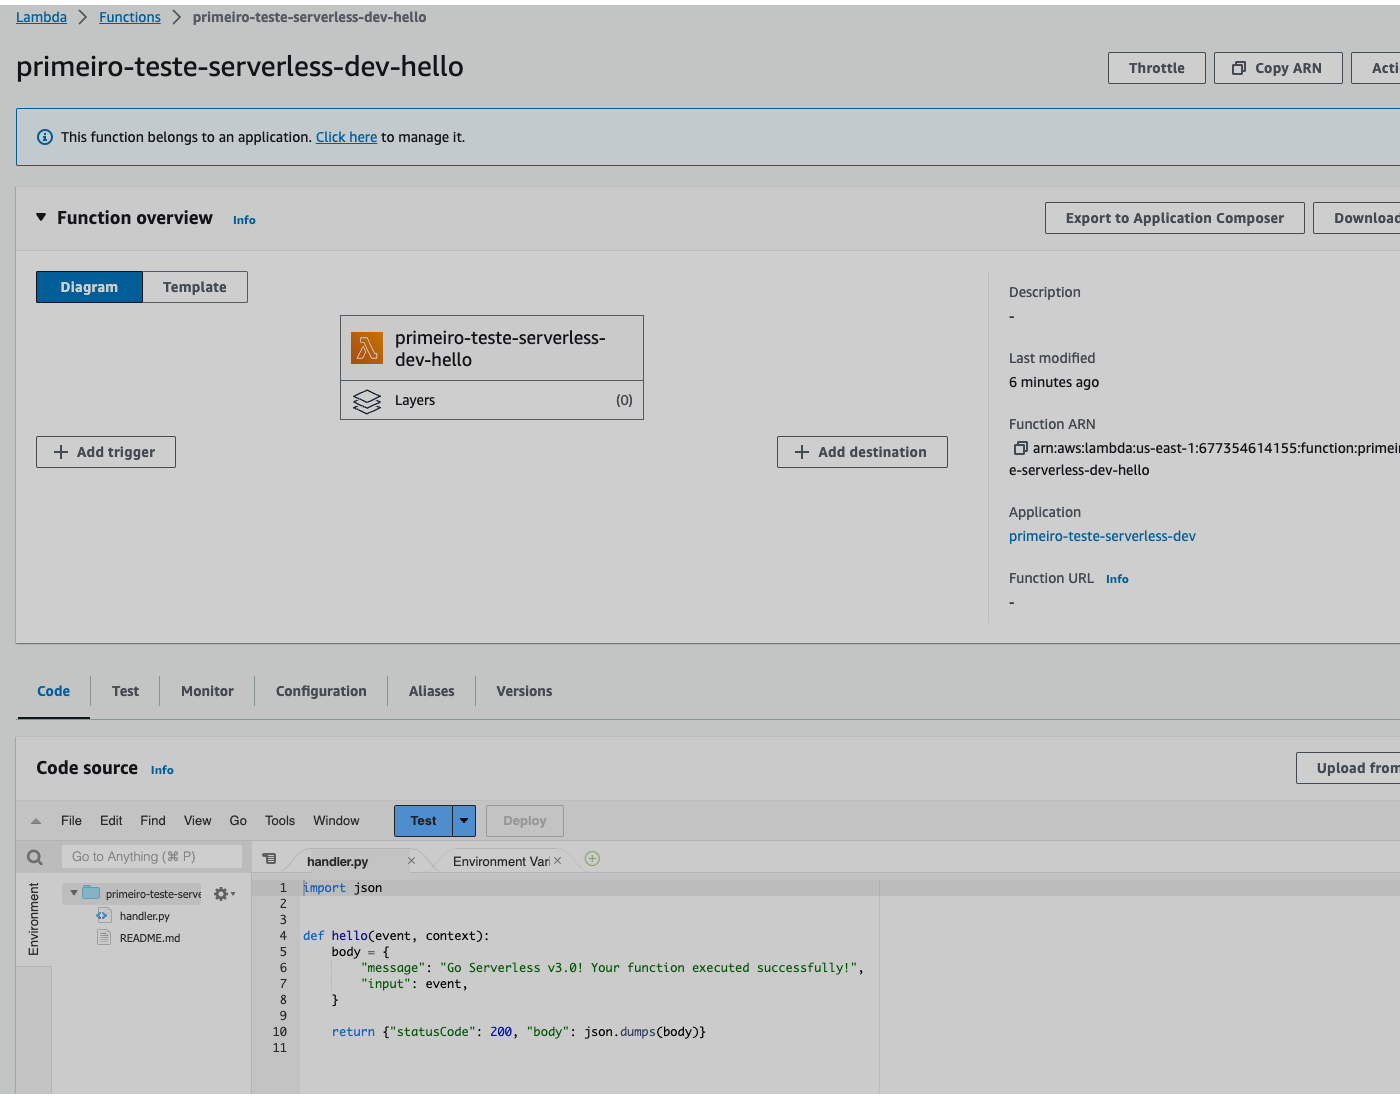Switch to the Template view of the diagram
Image resolution: width=1400 pixels, height=1100 pixels.
coord(194,287)
